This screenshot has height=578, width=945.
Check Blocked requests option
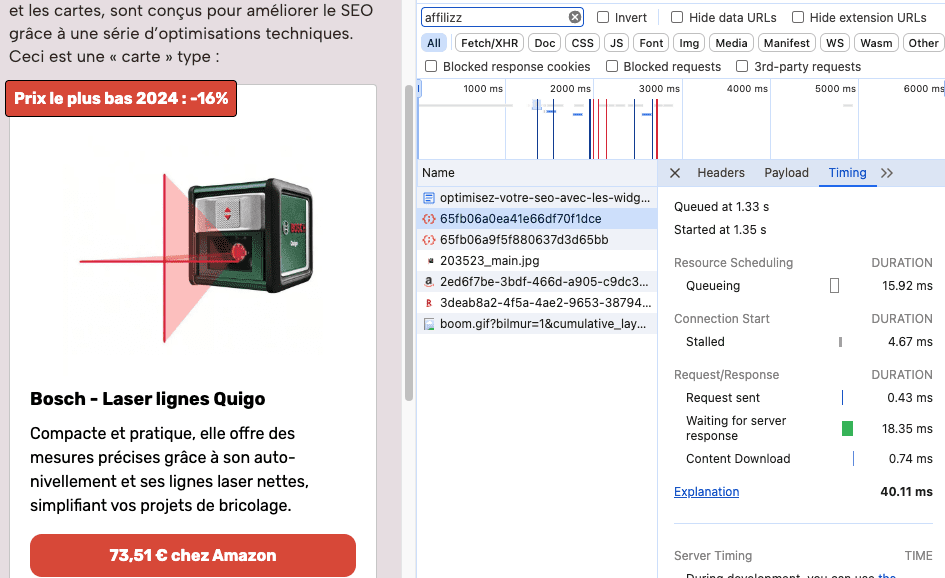pos(612,66)
